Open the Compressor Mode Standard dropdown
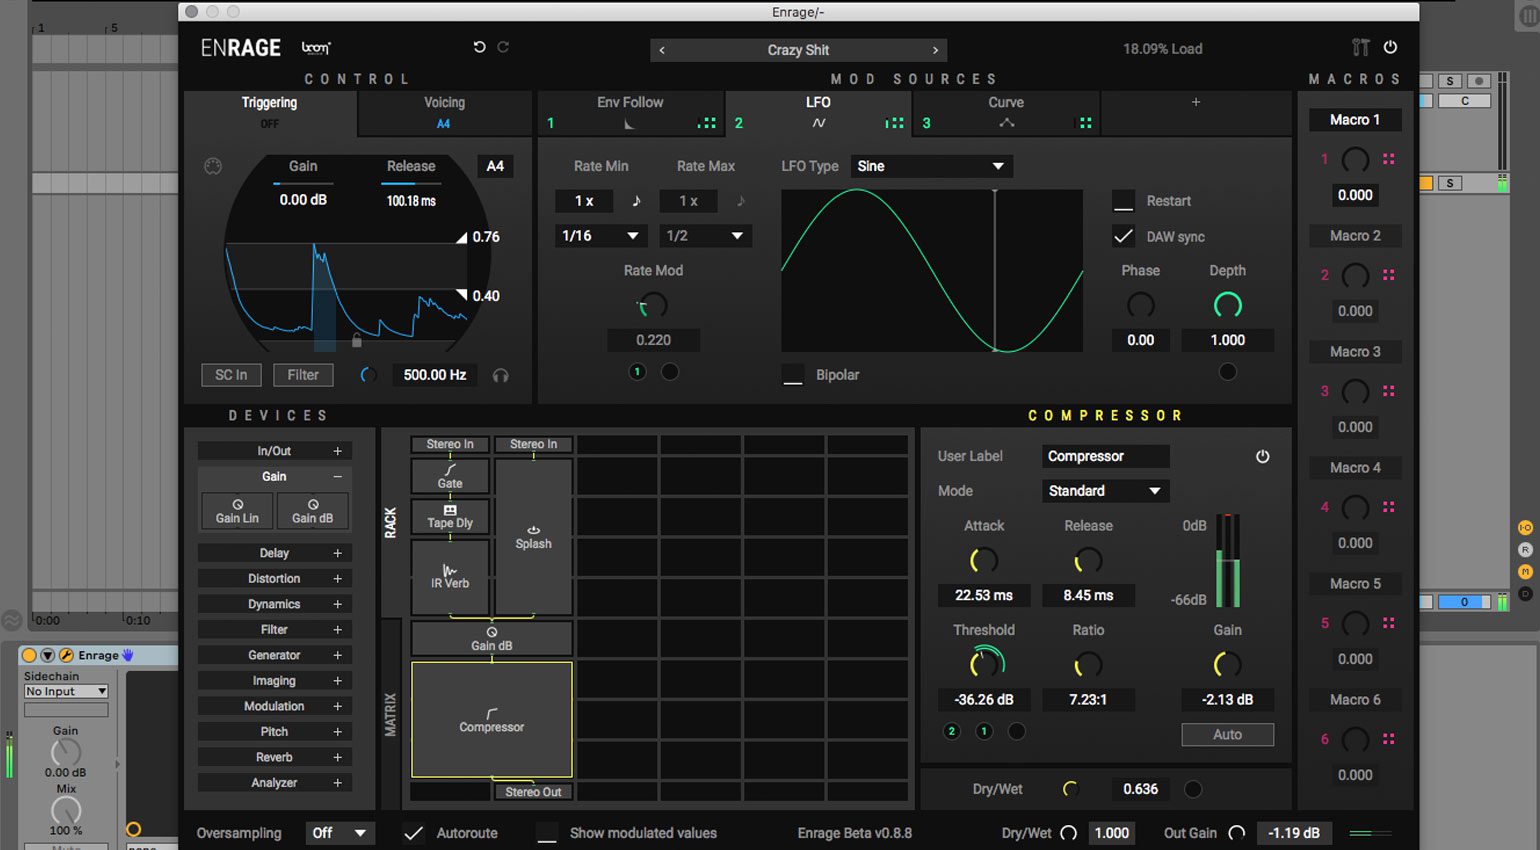The width and height of the screenshot is (1540, 850). (1105, 491)
